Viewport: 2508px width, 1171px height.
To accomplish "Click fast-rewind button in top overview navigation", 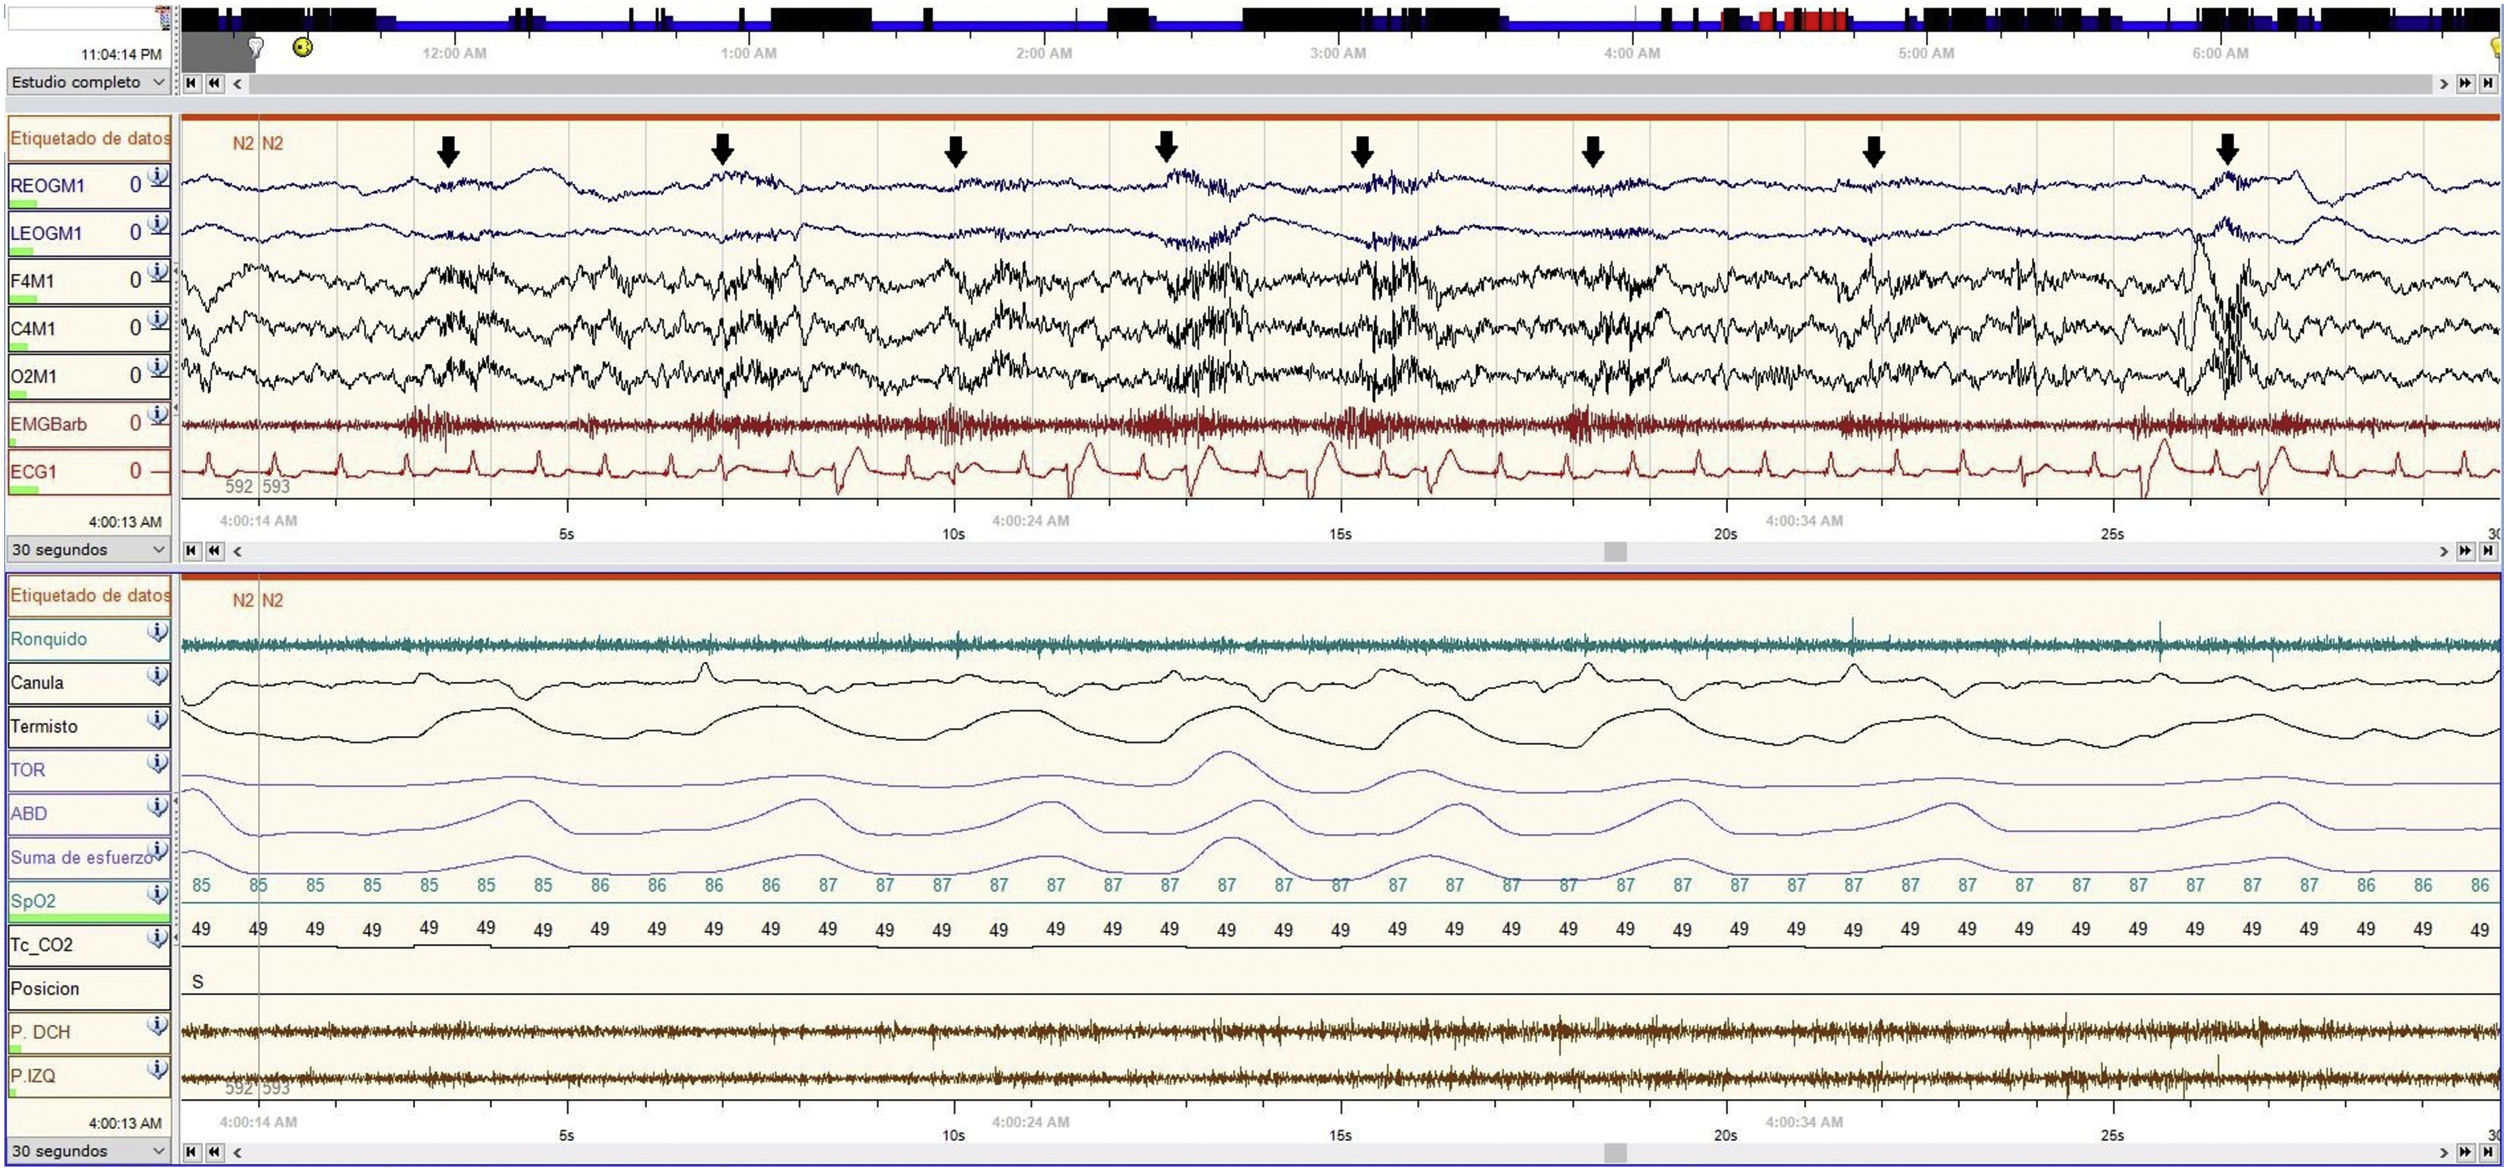I will (214, 84).
